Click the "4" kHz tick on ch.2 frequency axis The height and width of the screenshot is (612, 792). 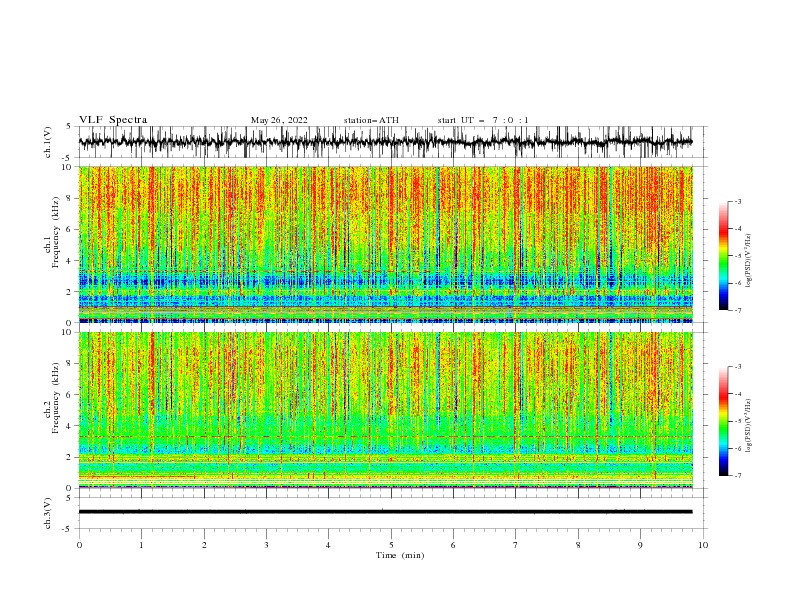click(71, 426)
